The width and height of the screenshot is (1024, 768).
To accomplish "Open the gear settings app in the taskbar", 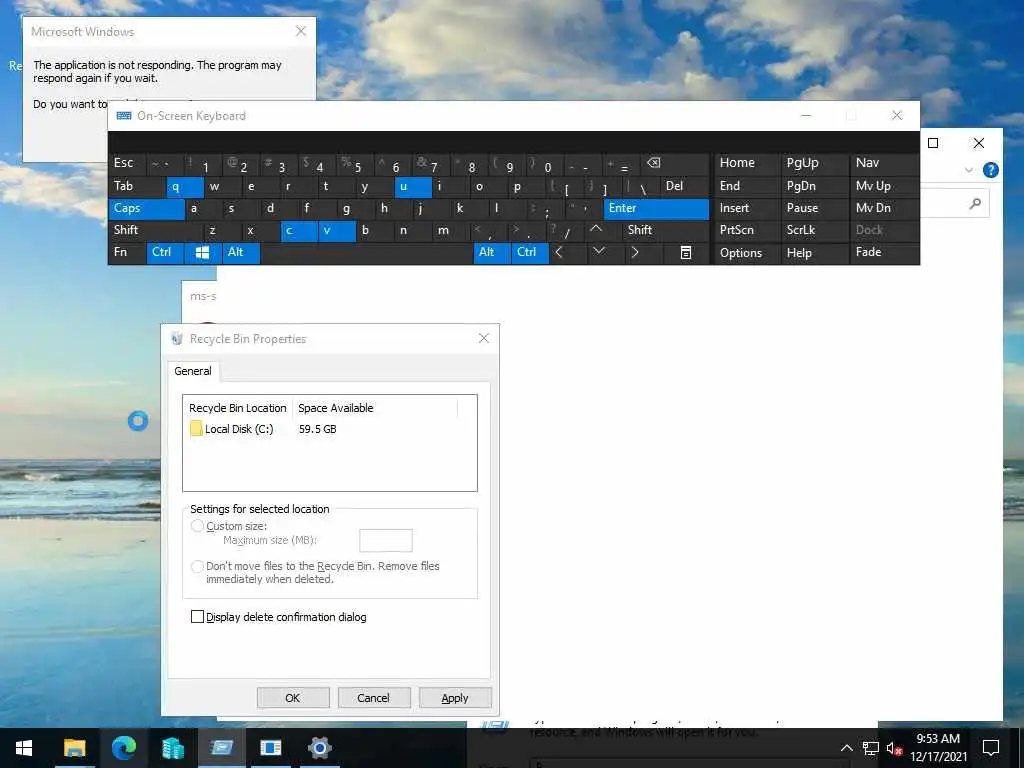I will tap(319, 748).
